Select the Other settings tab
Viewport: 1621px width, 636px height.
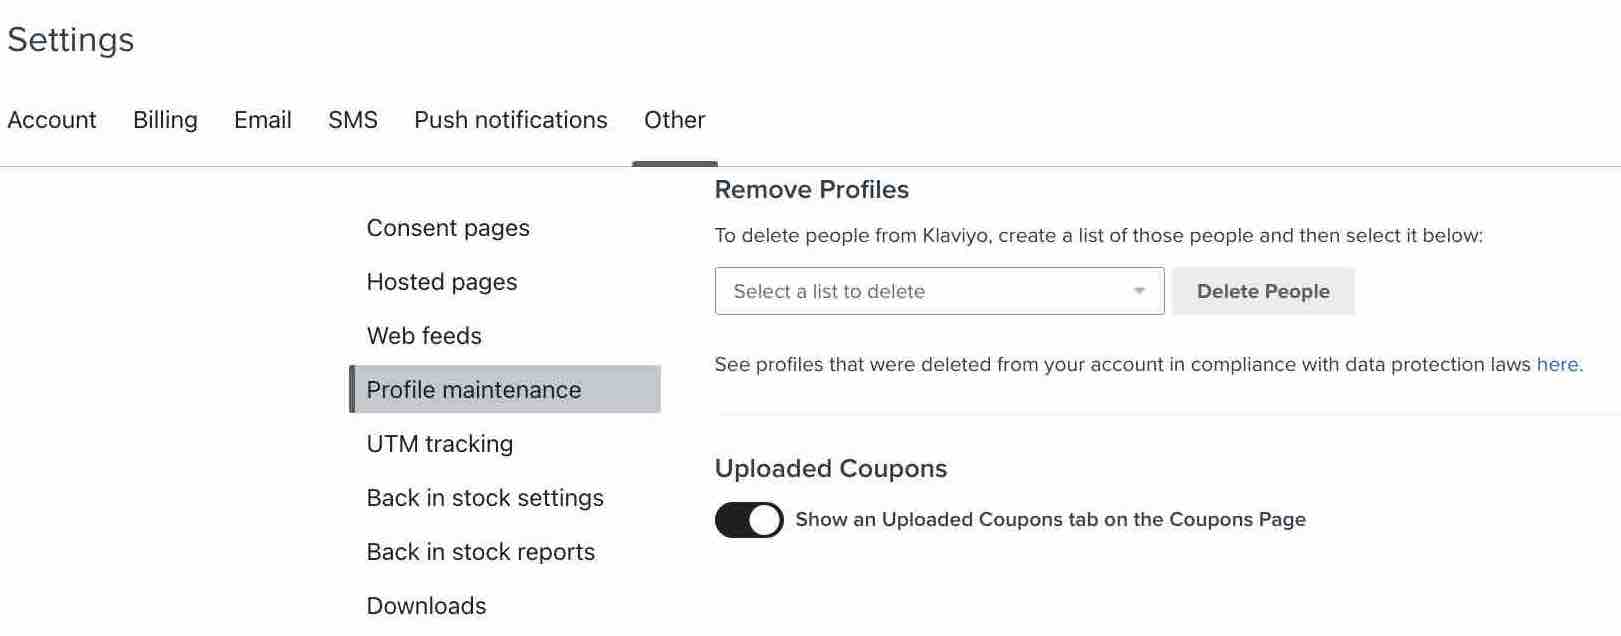click(x=674, y=120)
